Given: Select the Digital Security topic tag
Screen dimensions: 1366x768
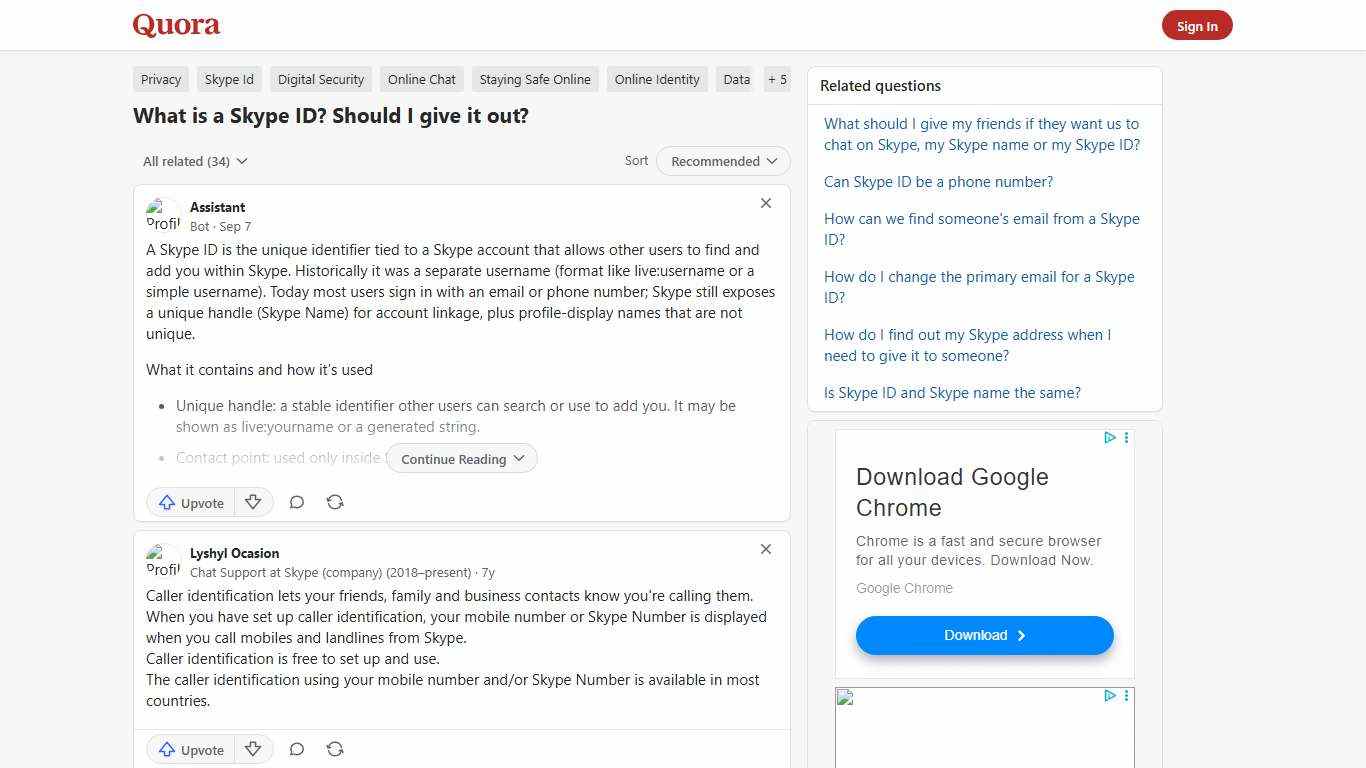Looking at the screenshot, I should point(320,79).
